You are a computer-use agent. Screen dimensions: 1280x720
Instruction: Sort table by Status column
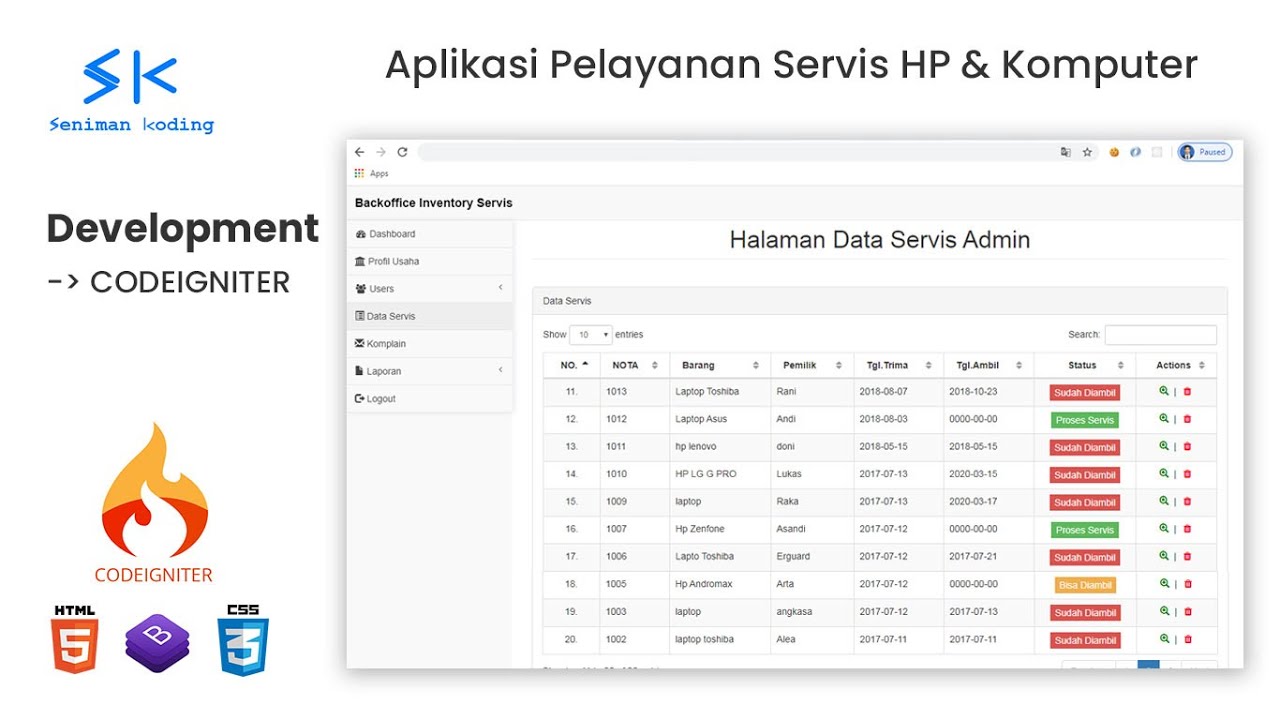(x=1084, y=365)
